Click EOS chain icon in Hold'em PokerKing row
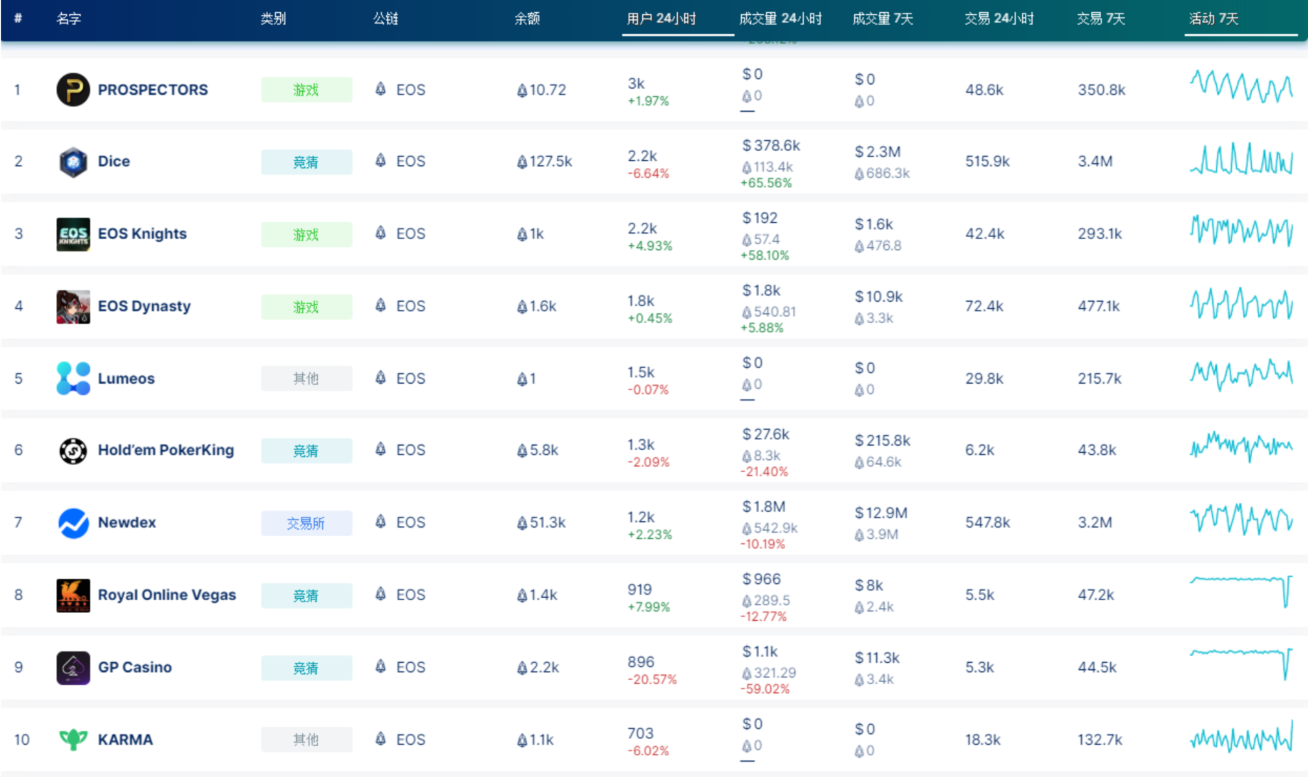 (380, 450)
